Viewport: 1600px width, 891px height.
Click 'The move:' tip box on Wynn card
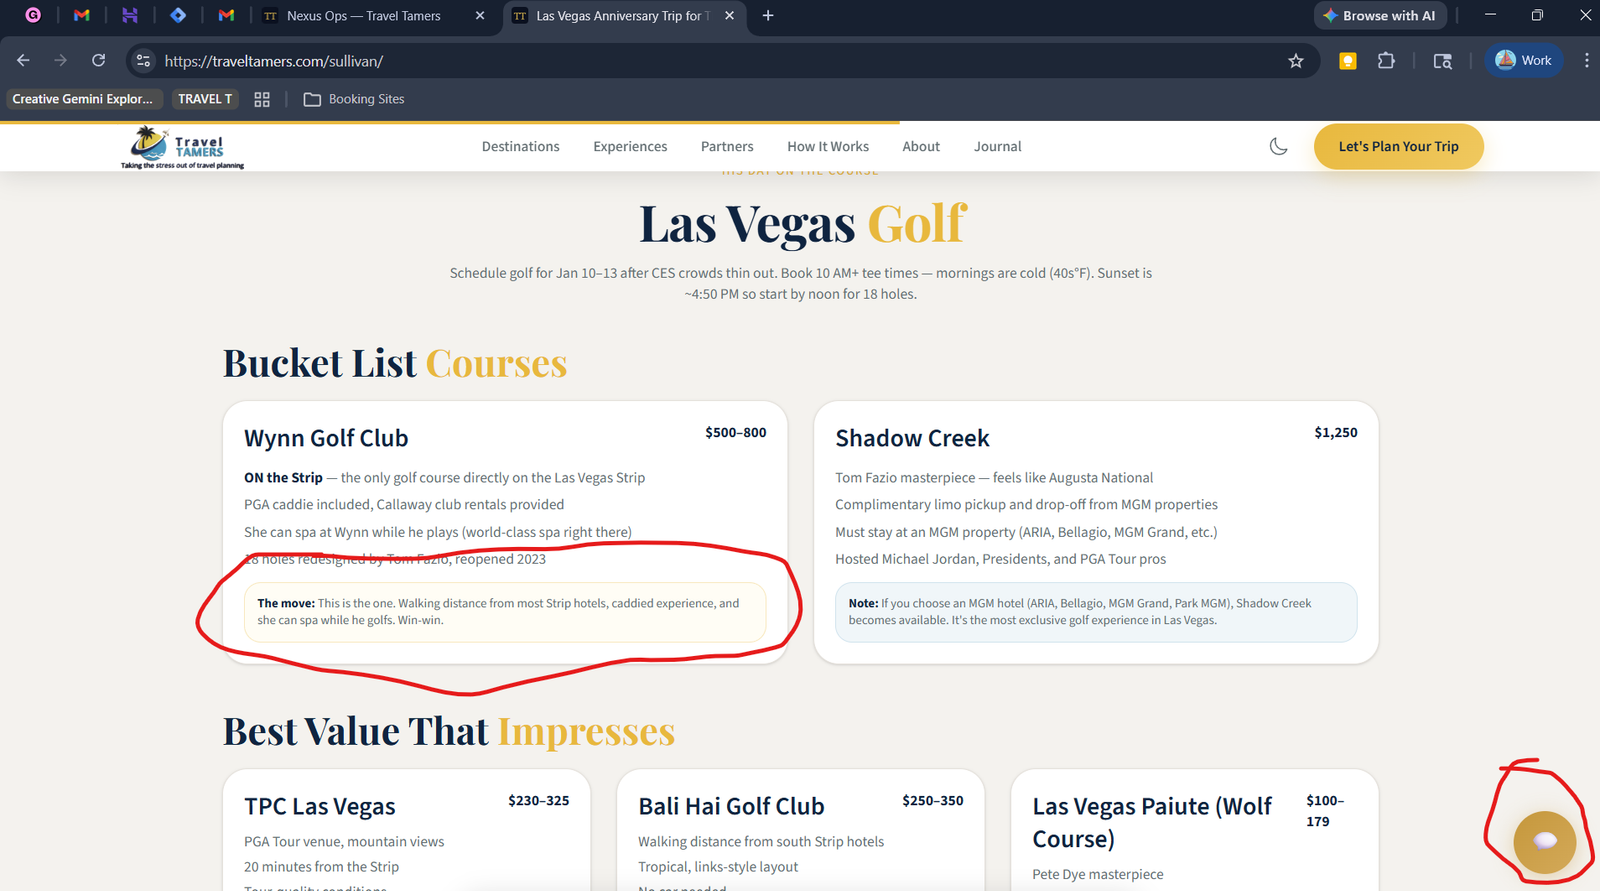click(505, 612)
